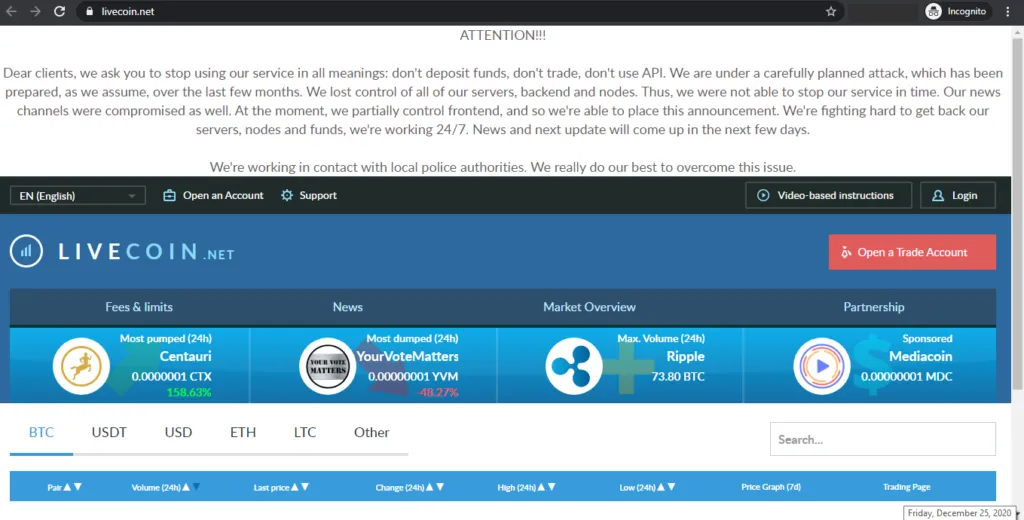
Task: Switch to the LTC market tab
Action: click(x=305, y=432)
